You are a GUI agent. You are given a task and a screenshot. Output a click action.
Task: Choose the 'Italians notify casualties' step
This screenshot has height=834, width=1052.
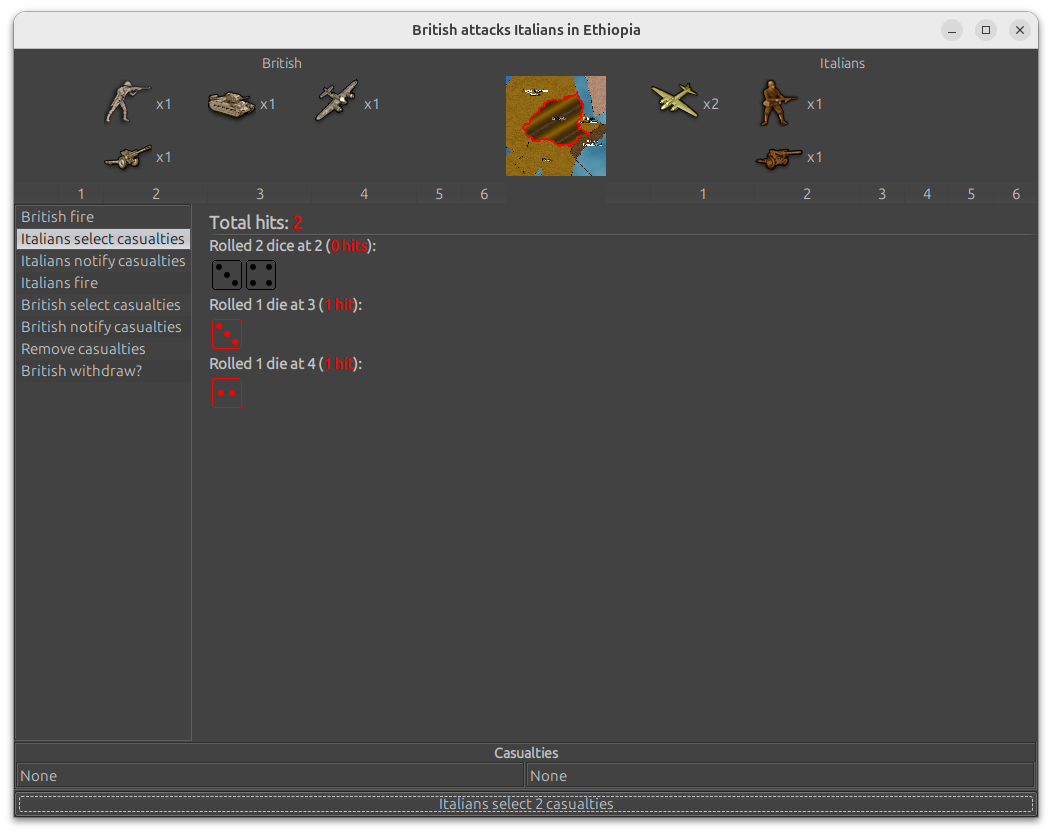coord(103,261)
